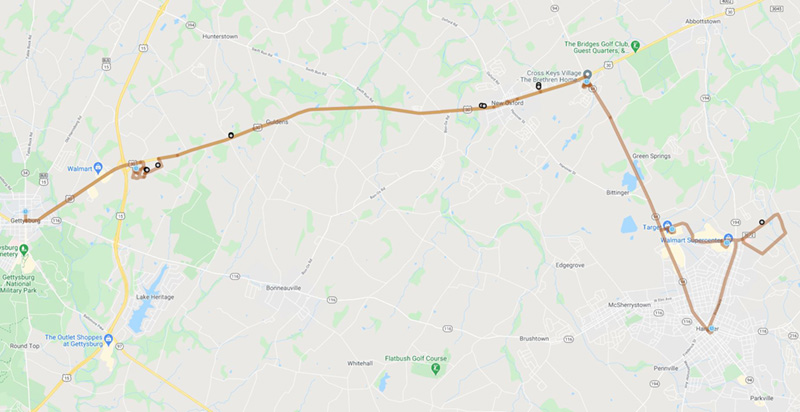The image size is (800, 412).
Task: Select the Hunterstown place label
Action: pyautogui.click(x=220, y=37)
